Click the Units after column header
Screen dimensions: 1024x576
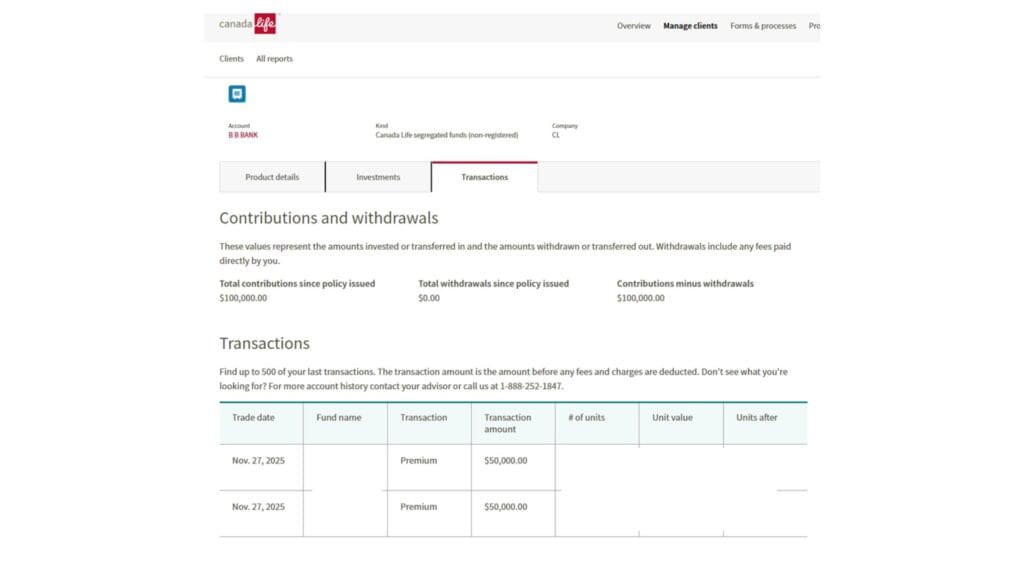click(757, 418)
